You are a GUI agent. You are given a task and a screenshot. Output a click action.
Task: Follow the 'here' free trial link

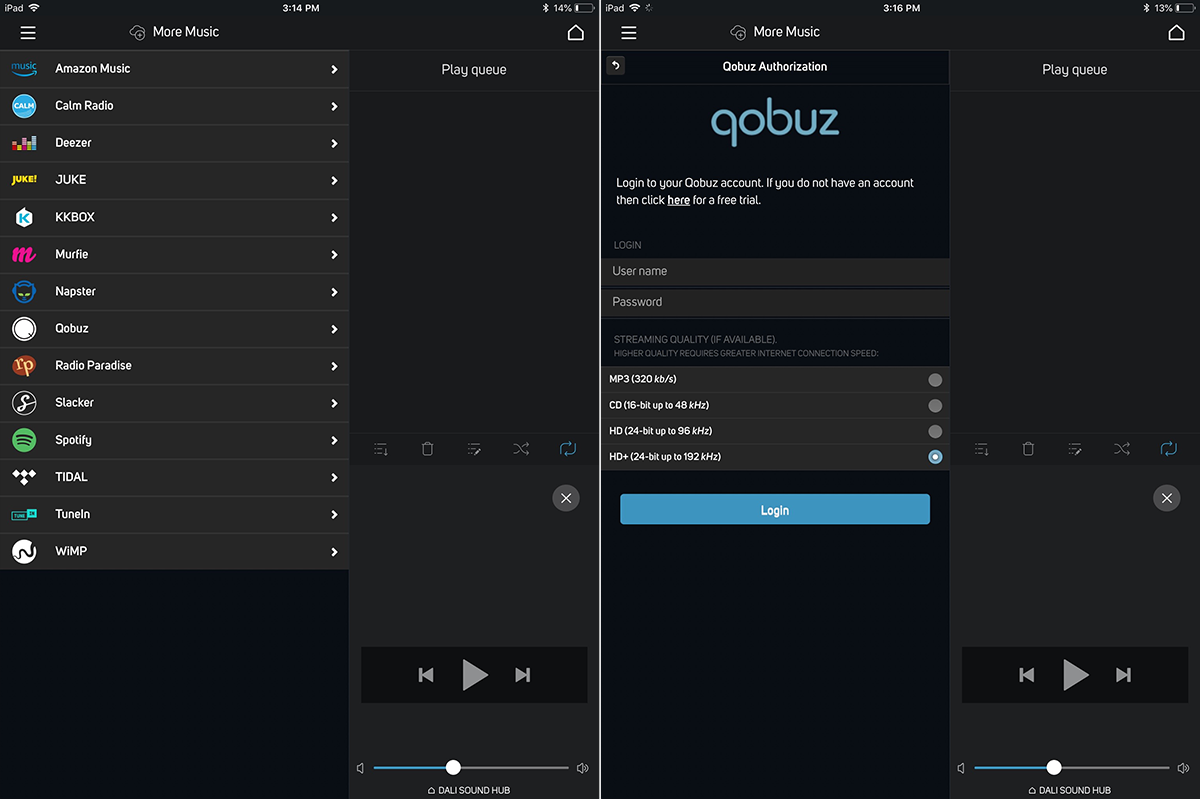point(678,200)
